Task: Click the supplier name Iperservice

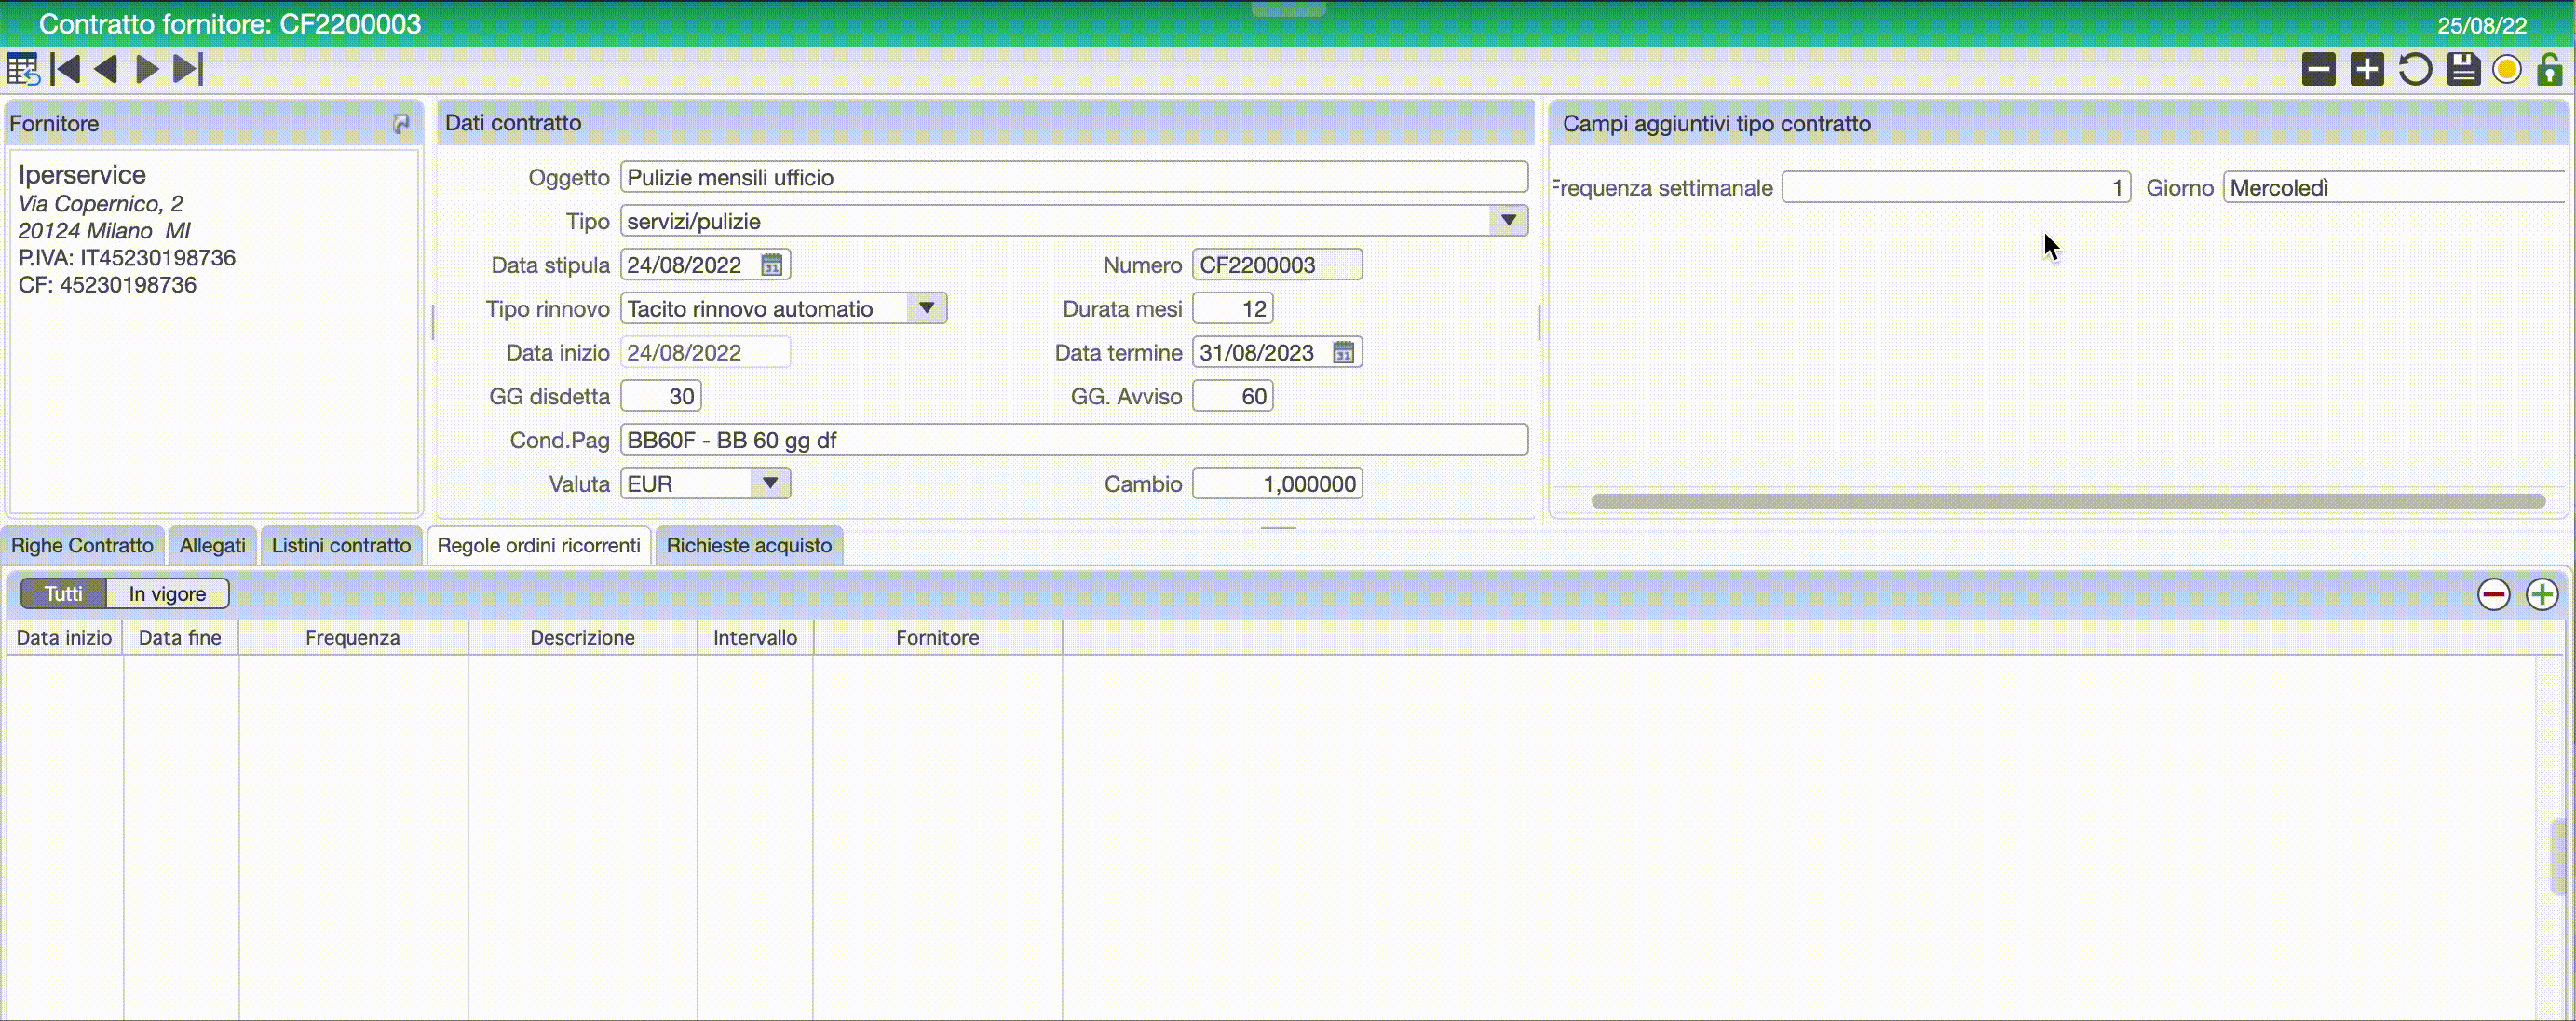Action: coord(82,175)
